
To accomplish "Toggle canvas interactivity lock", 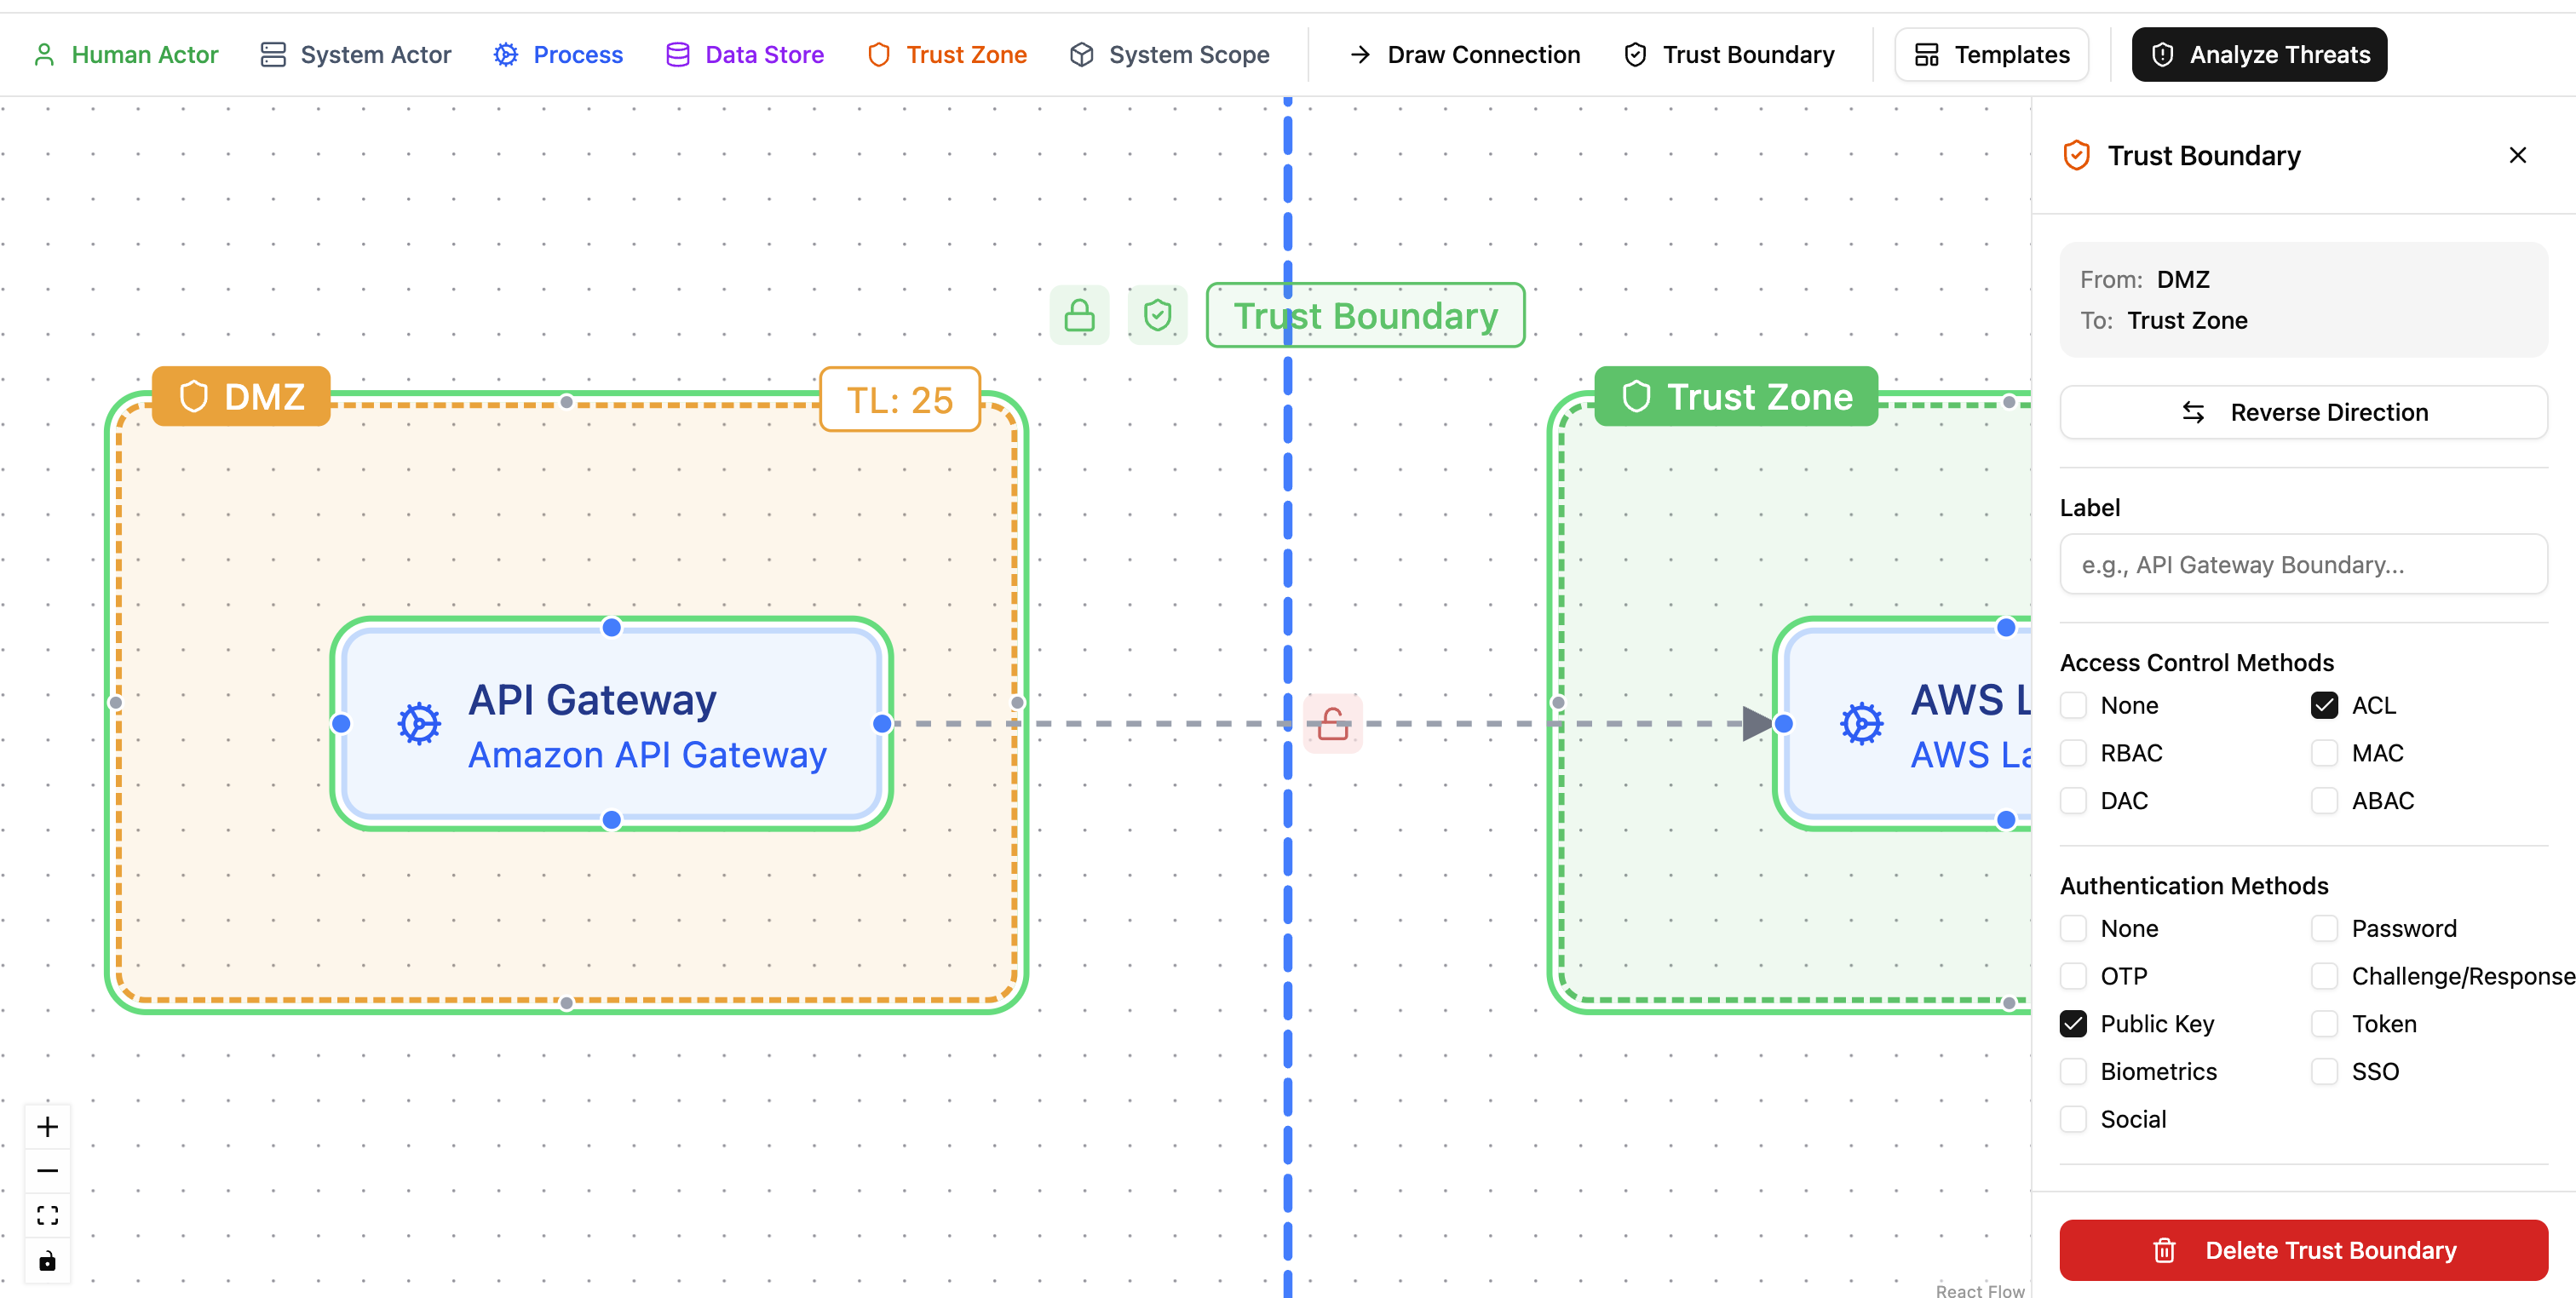I will pyautogui.click(x=47, y=1260).
